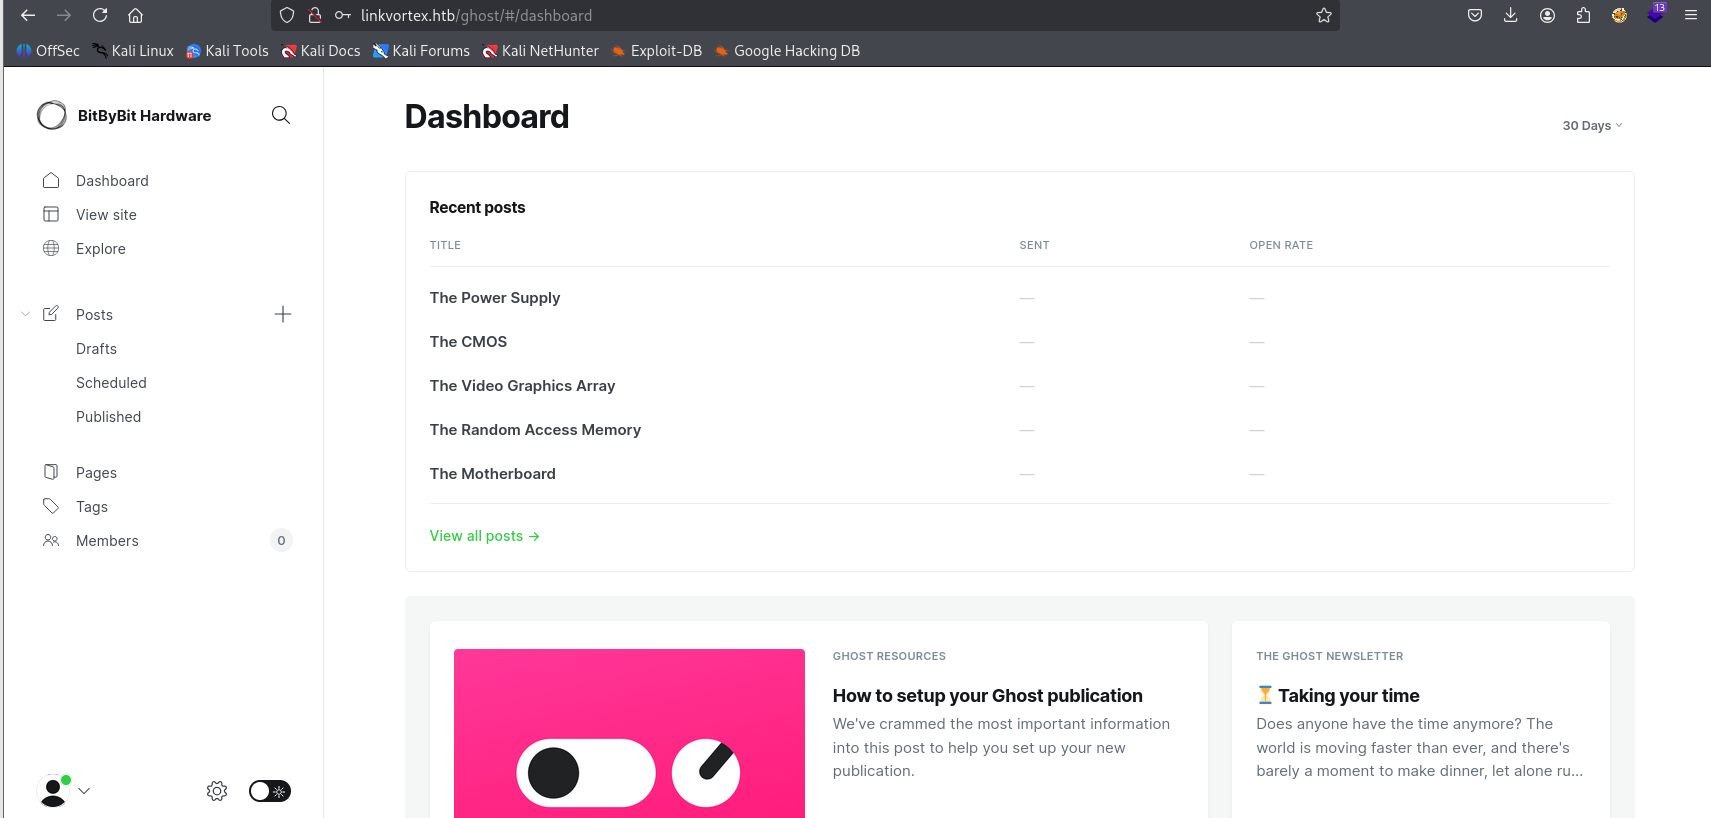Open OffSec bookmark
The height and width of the screenshot is (818, 1711).
tap(48, 51)
